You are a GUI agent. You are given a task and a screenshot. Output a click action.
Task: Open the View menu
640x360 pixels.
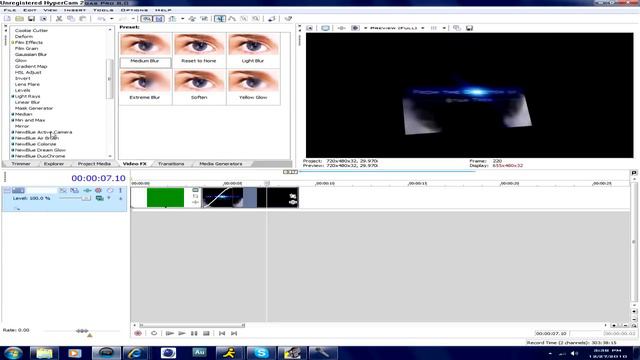[50, 10]
